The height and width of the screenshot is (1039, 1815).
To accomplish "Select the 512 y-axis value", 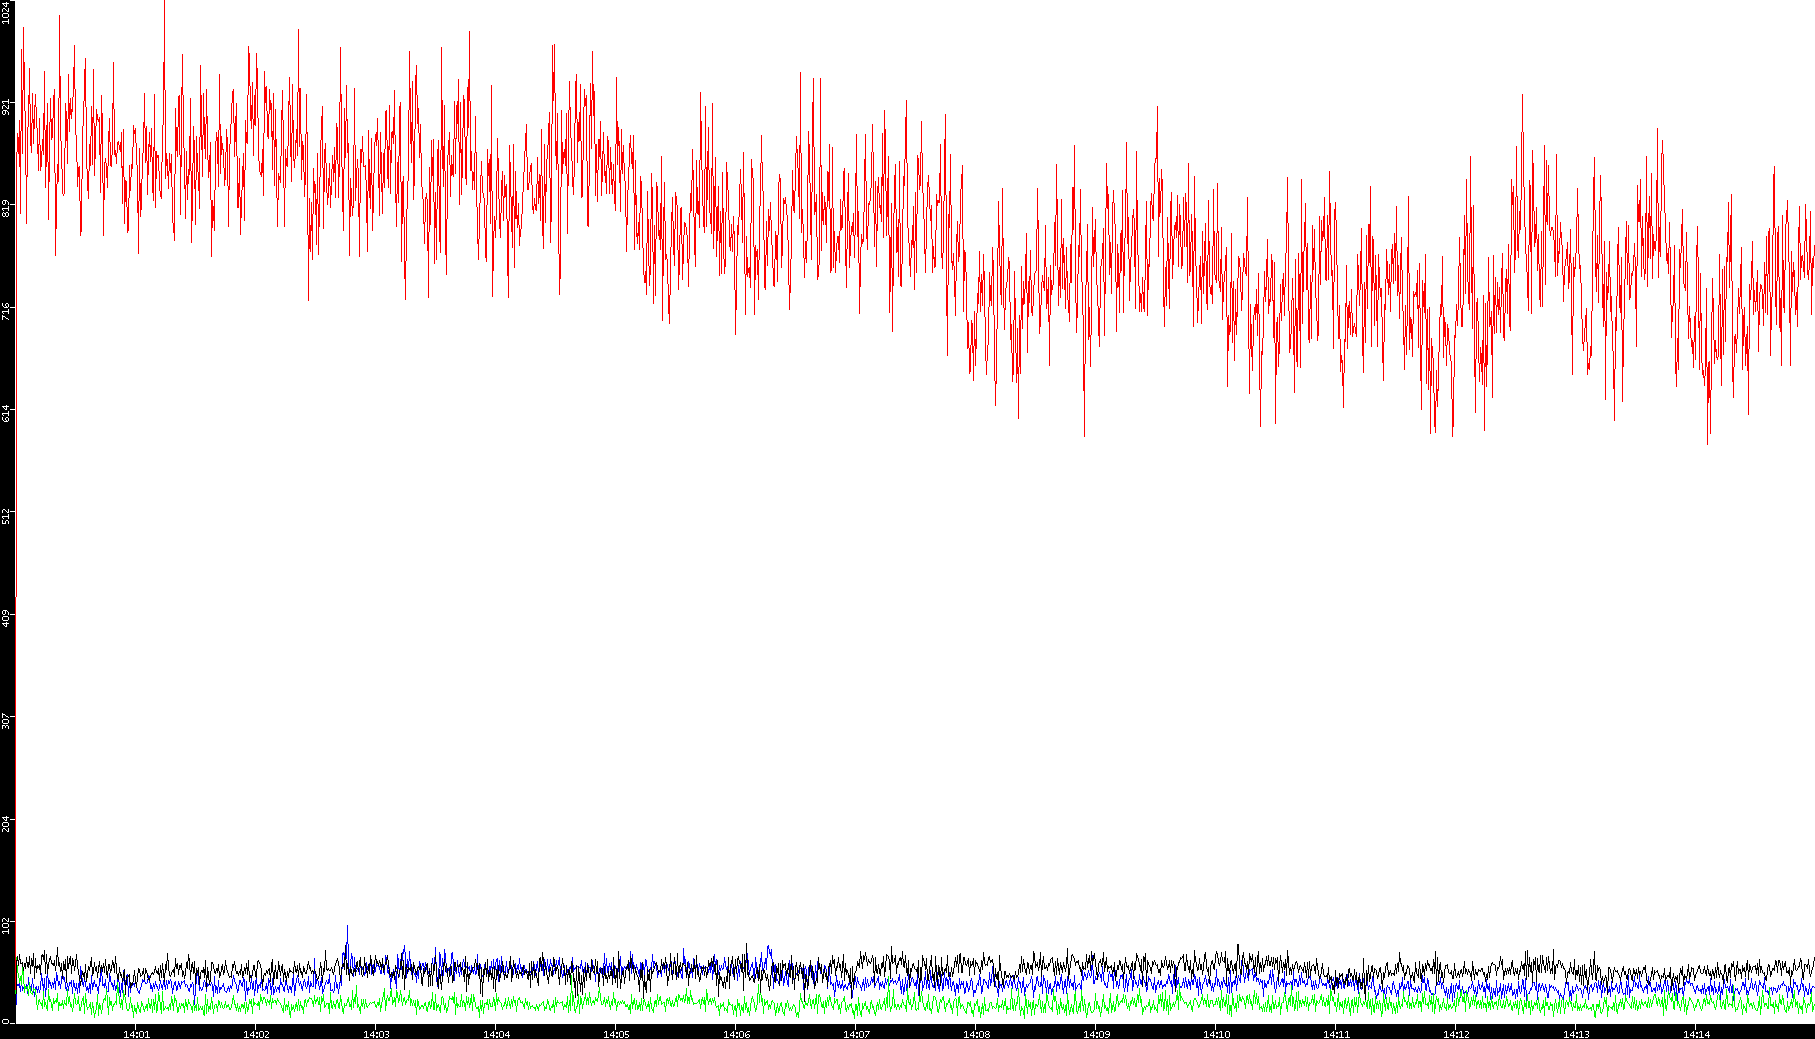I will coord(7,515).
